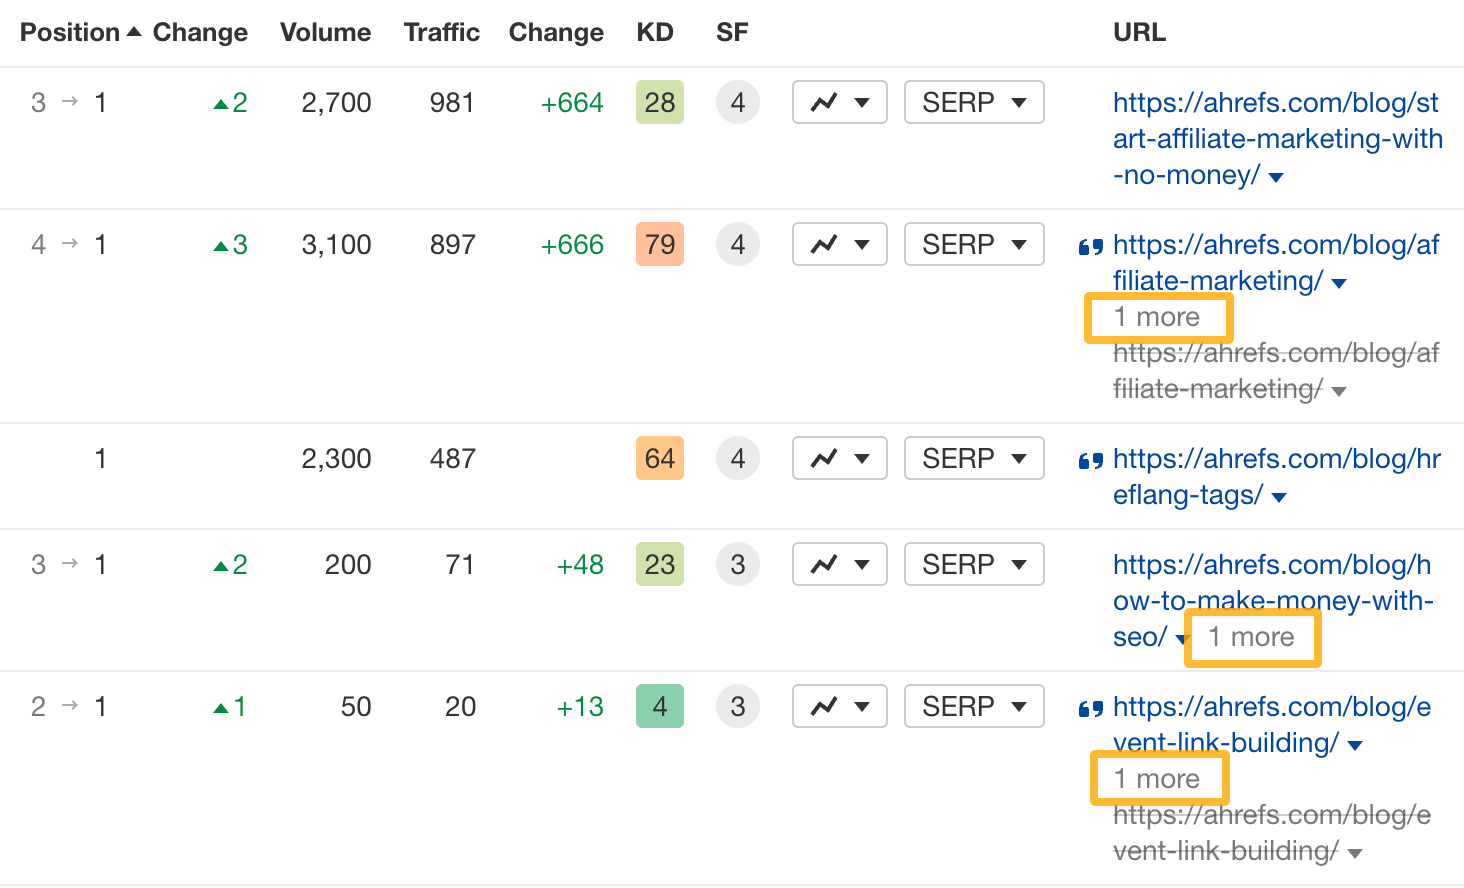Viewport: 1464px width, 888px height.
Task: Select the quote icon on the event-link-building row
Action: click(x=1090, y=708)
